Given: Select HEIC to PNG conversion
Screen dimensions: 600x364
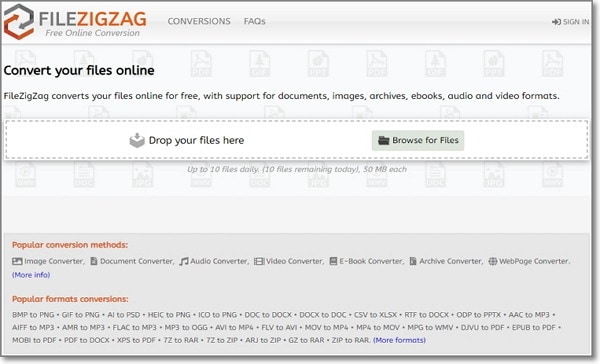Looking at the screenshot, I should click(169, 315).
